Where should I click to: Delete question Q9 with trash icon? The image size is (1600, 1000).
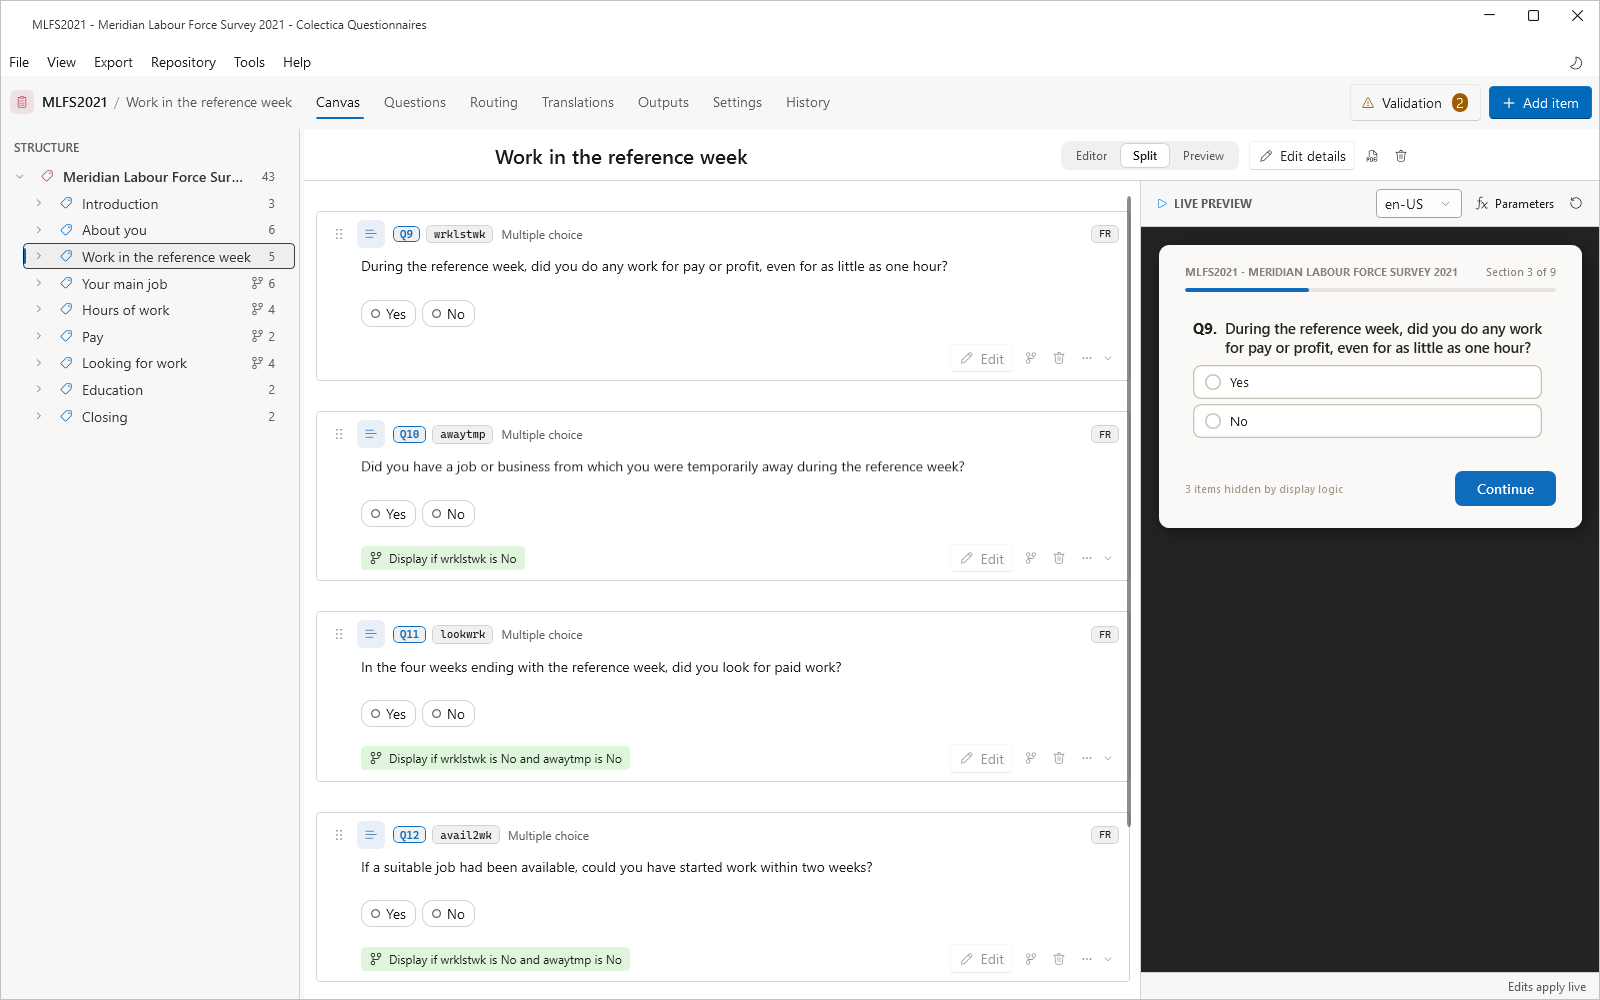click(x=1059, y=358)
